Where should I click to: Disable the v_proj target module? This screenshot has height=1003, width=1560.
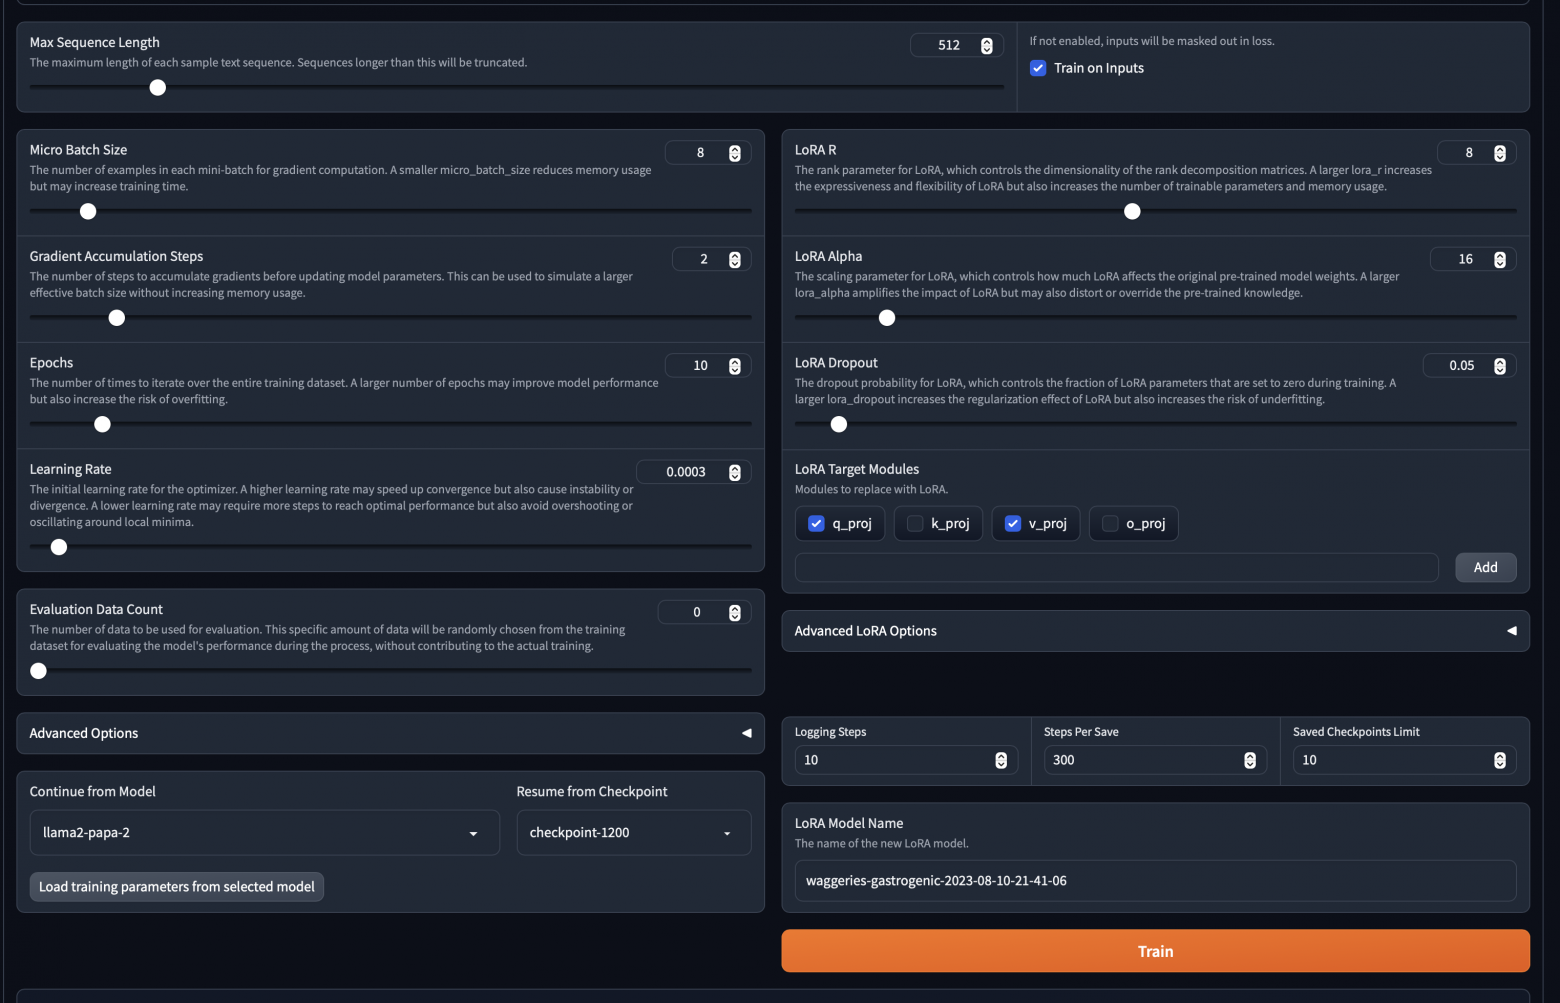point(1012,522)
